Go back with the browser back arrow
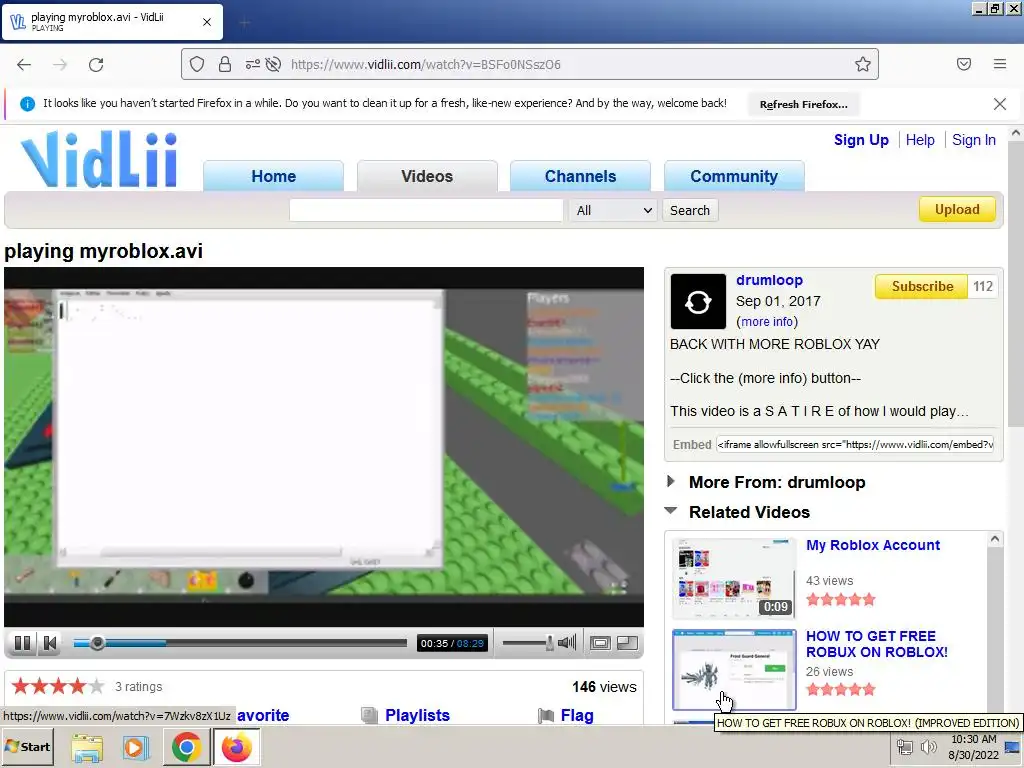1024x768 pixels. (x=24, y=65)
